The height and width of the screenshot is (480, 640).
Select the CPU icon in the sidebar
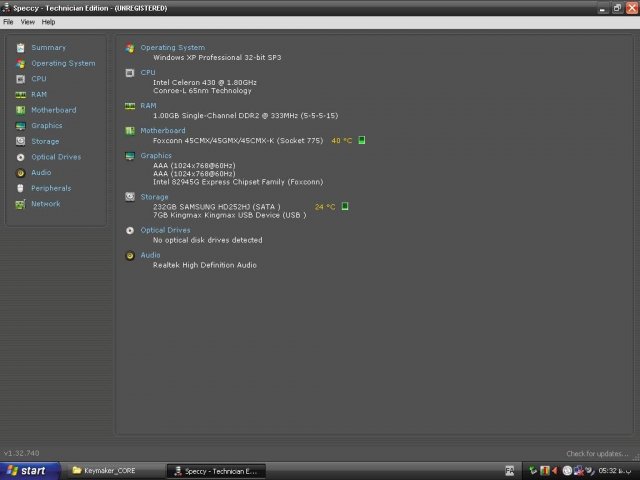coord(20,78)
